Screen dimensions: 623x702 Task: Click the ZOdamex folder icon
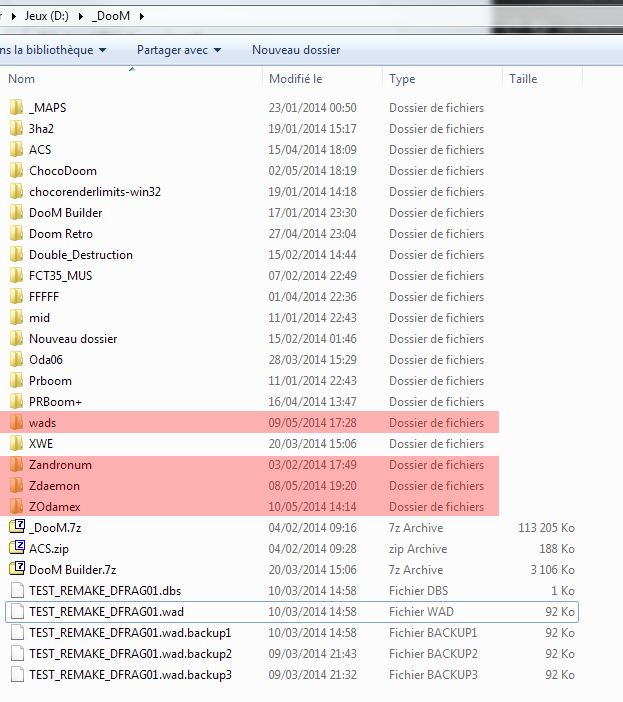click(x=17, y=507)
